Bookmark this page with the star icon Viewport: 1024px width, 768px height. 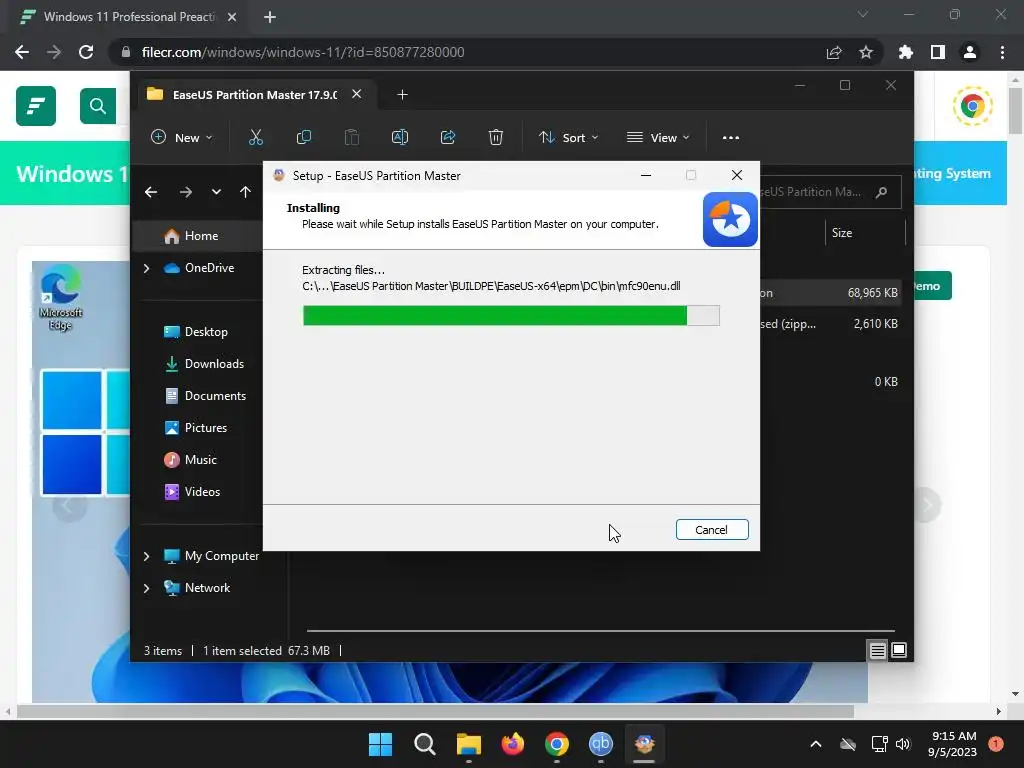tap(866, 52)
